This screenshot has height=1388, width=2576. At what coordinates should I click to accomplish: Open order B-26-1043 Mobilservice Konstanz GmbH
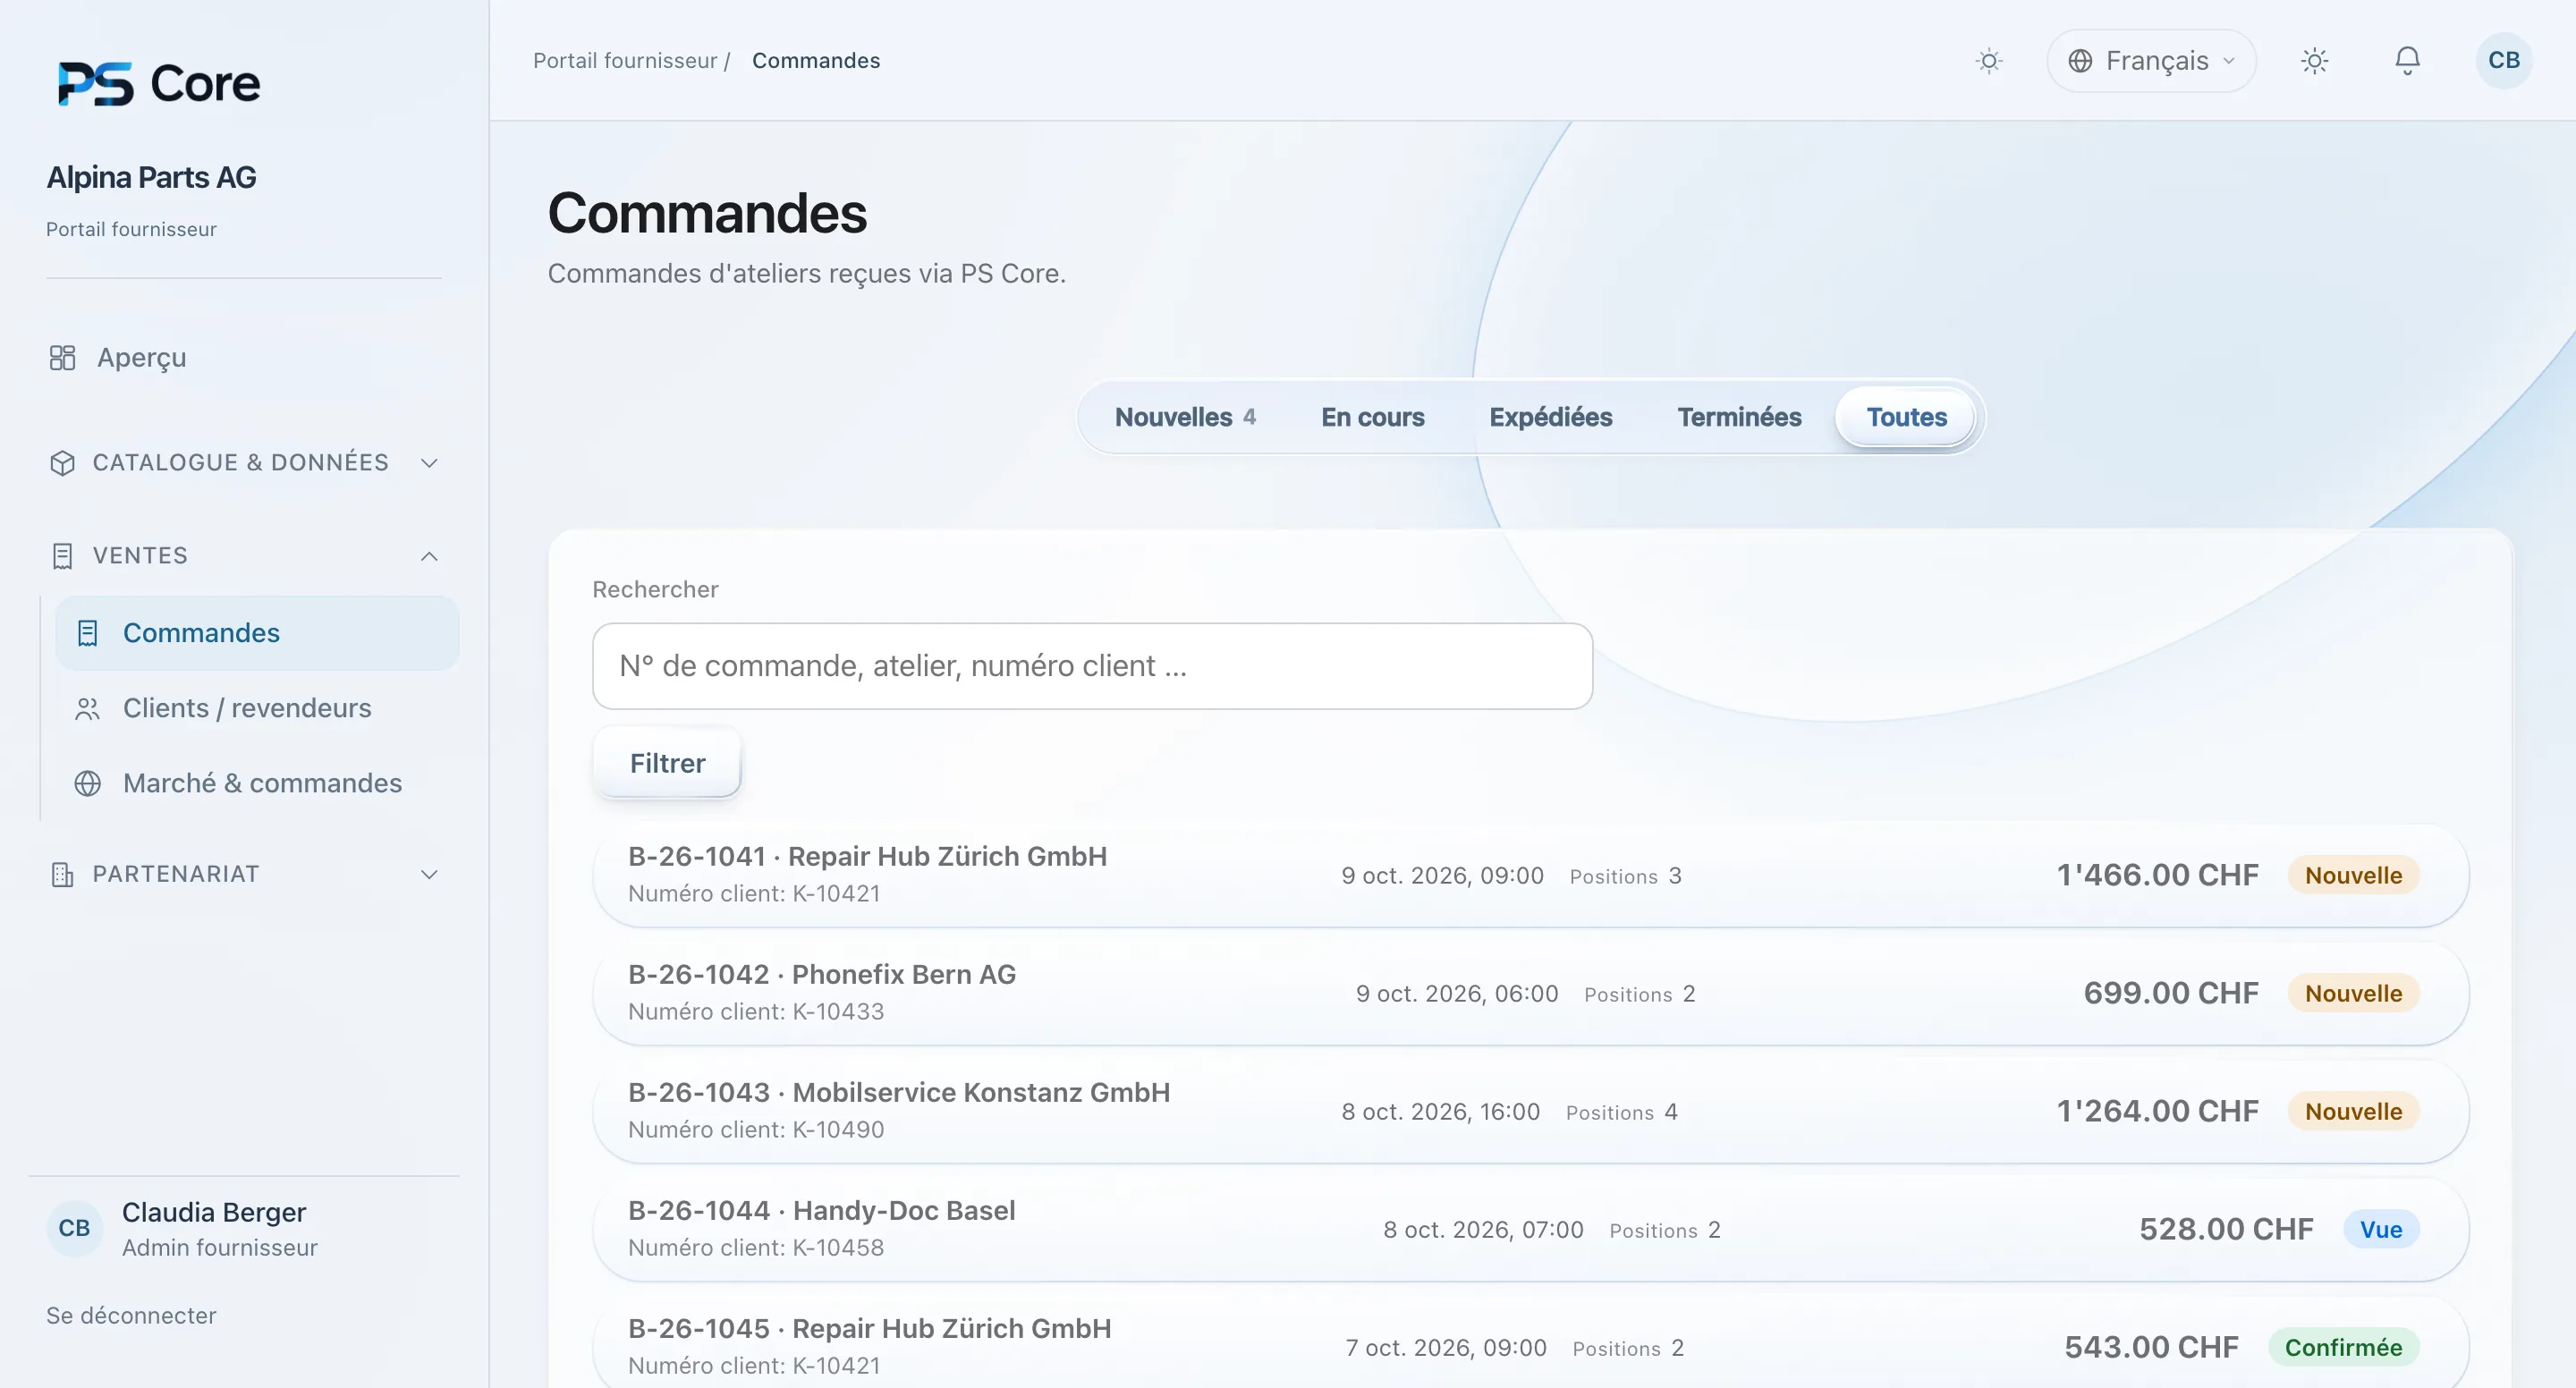(1530, 1112)
